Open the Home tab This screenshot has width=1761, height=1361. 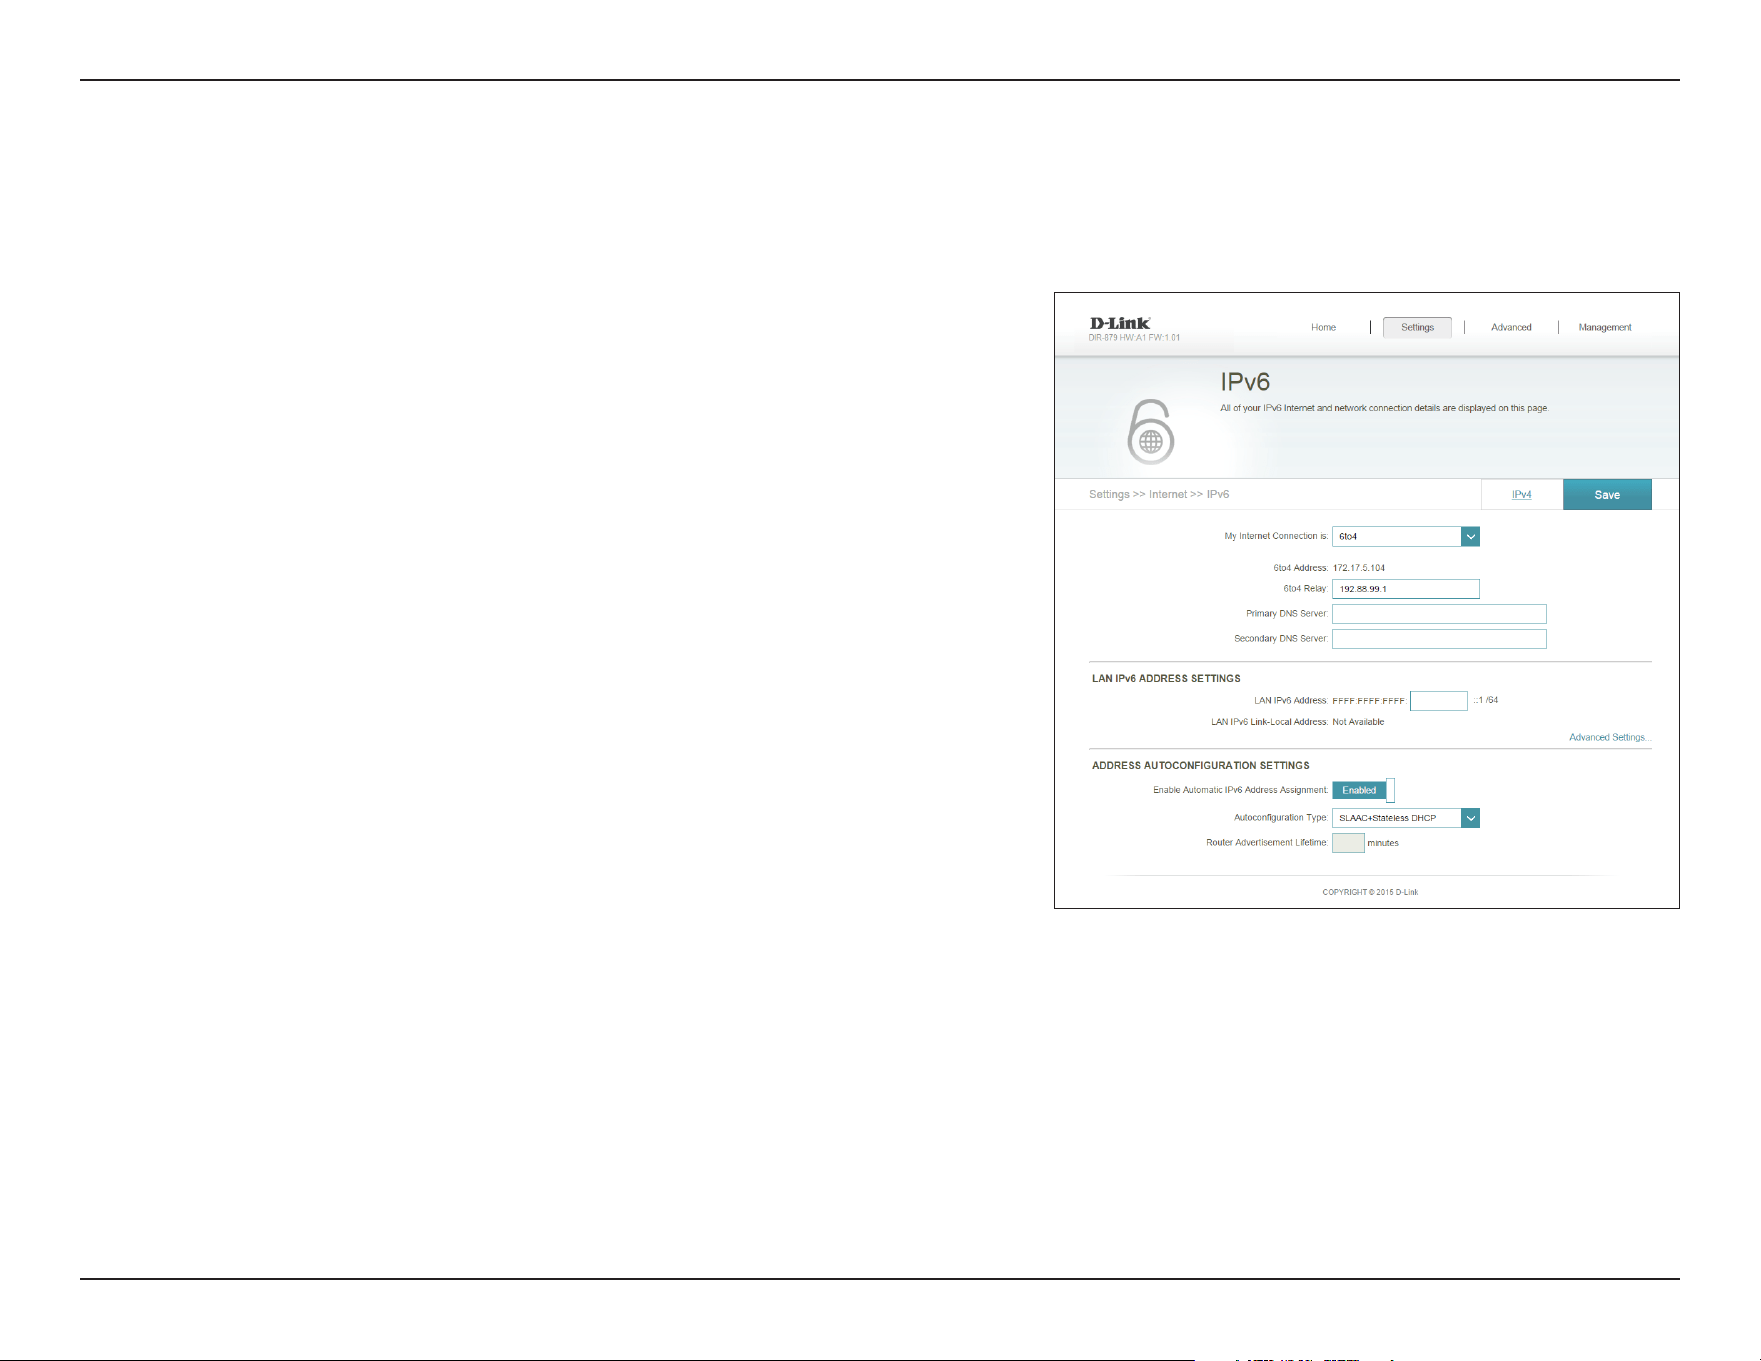coord(1323,328)
